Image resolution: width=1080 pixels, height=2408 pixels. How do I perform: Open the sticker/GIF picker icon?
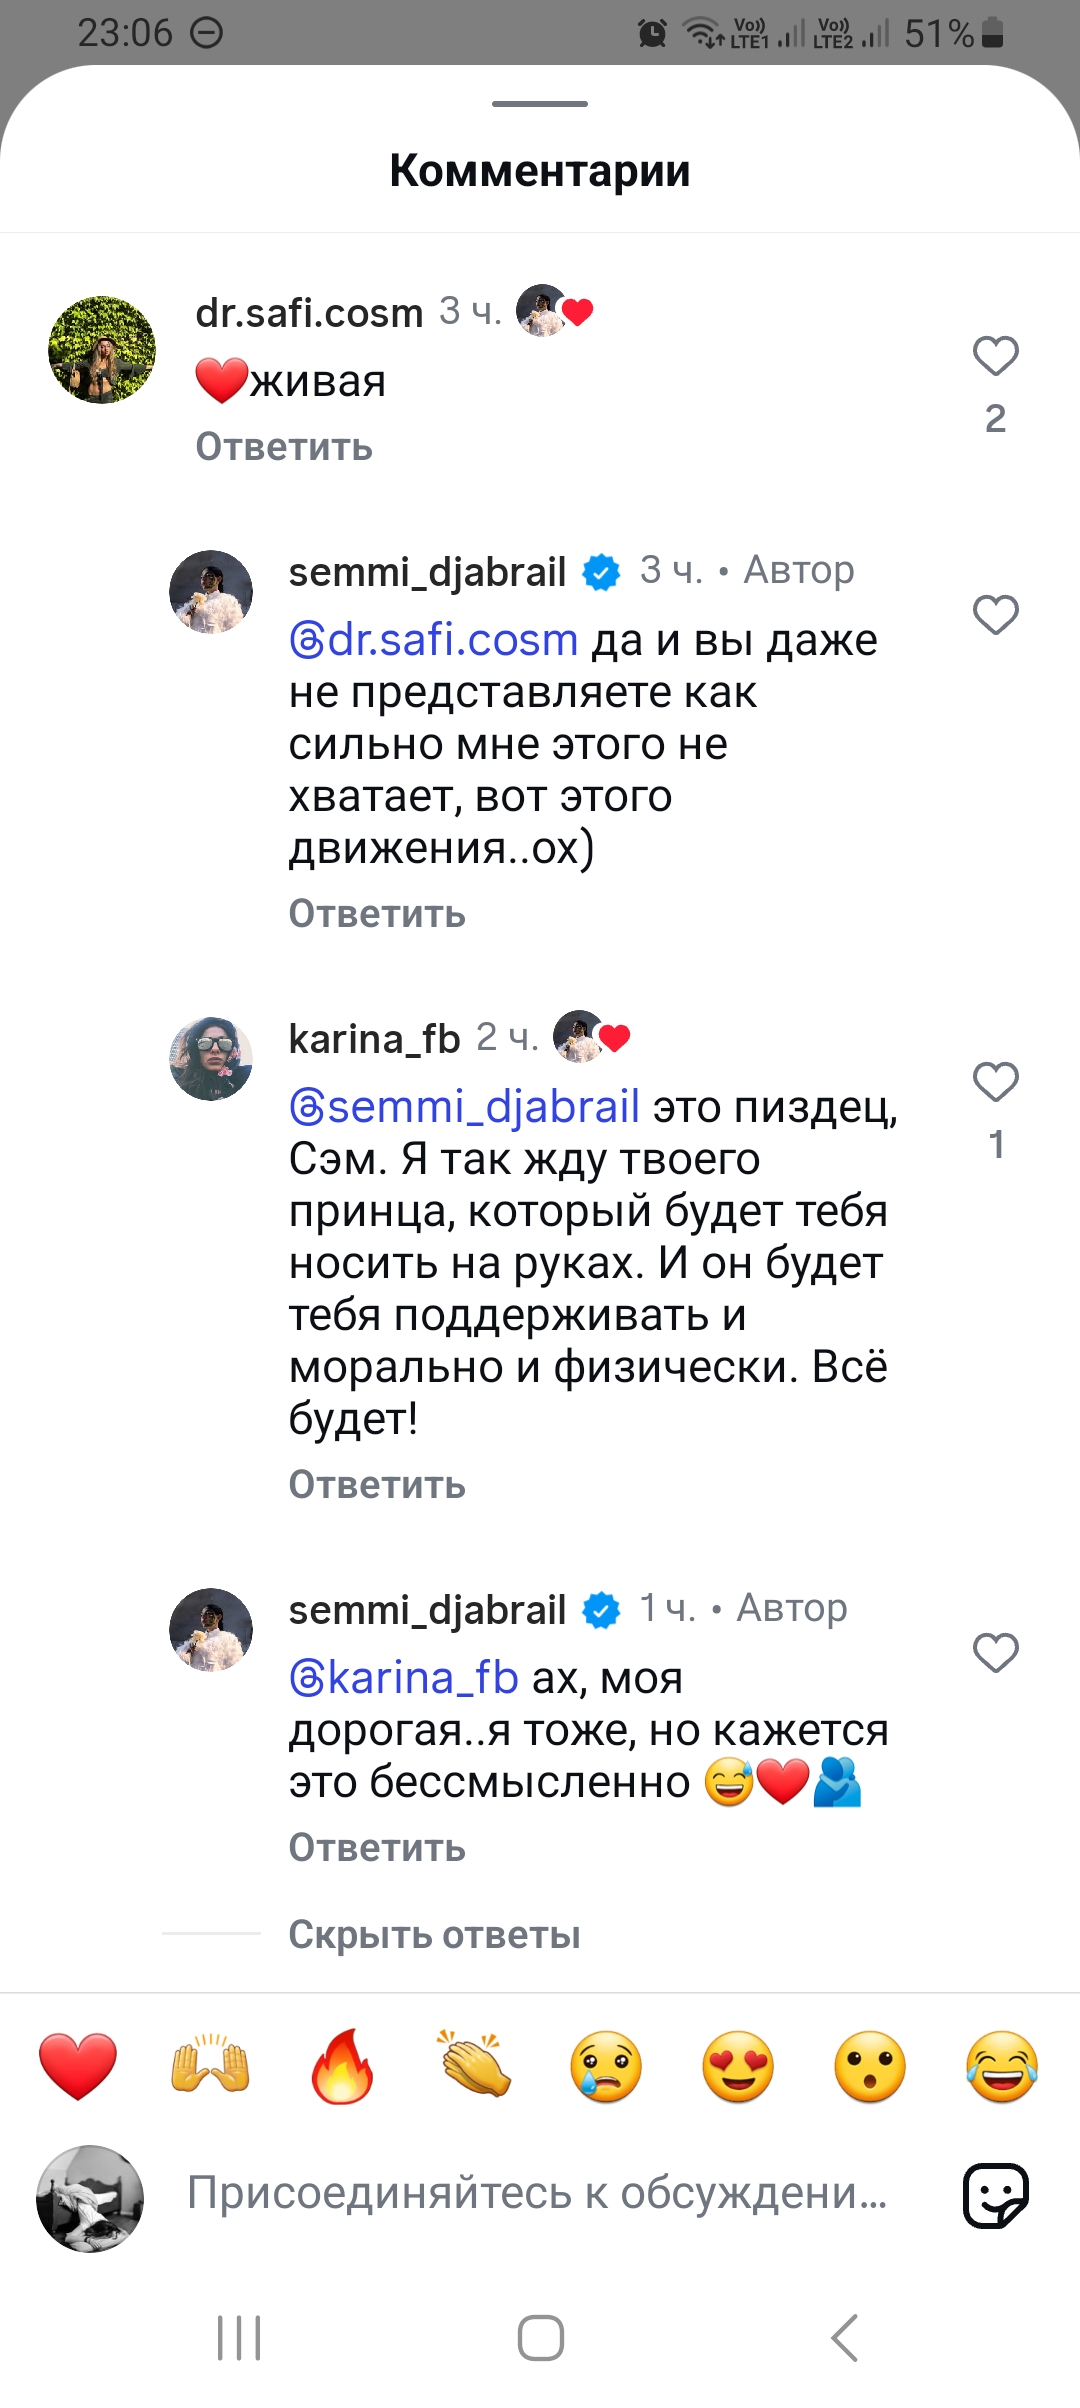point(995,2196)
